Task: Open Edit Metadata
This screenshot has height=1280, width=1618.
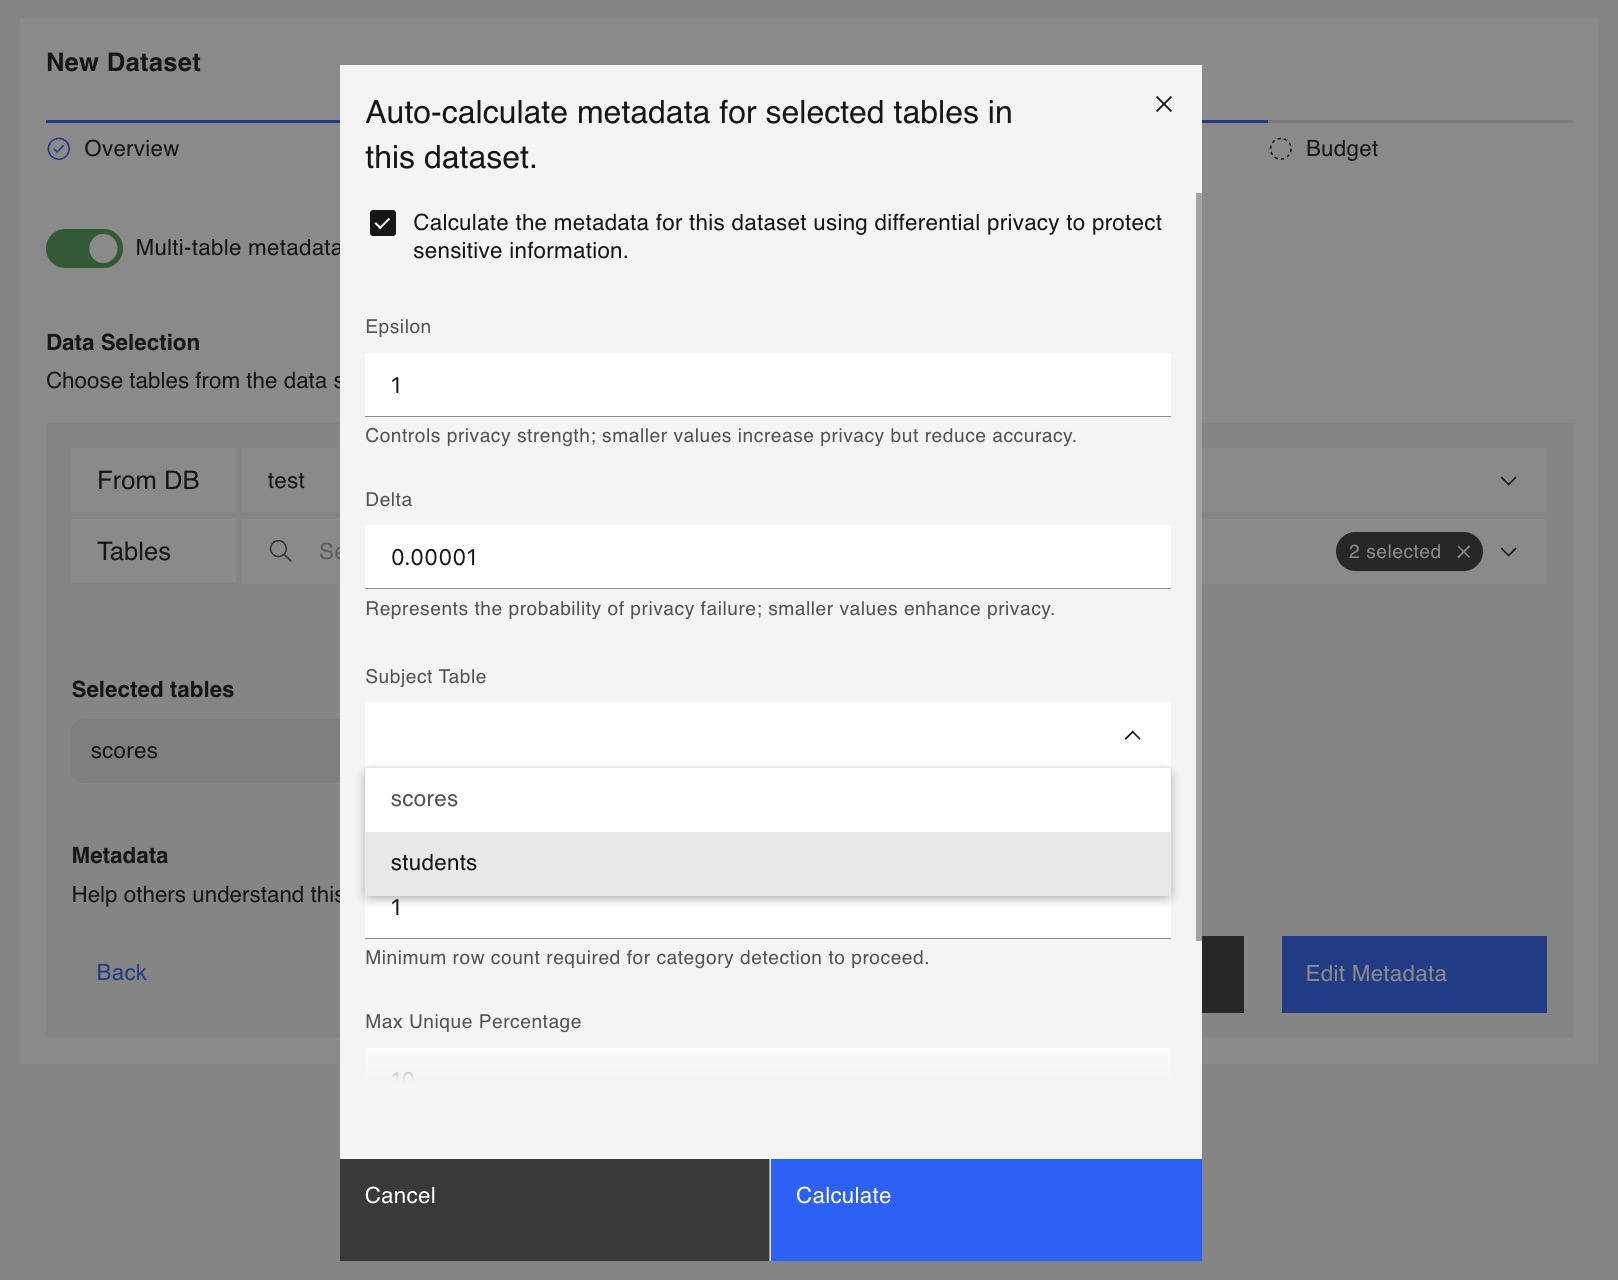Action: click(x=1414, y=974)
